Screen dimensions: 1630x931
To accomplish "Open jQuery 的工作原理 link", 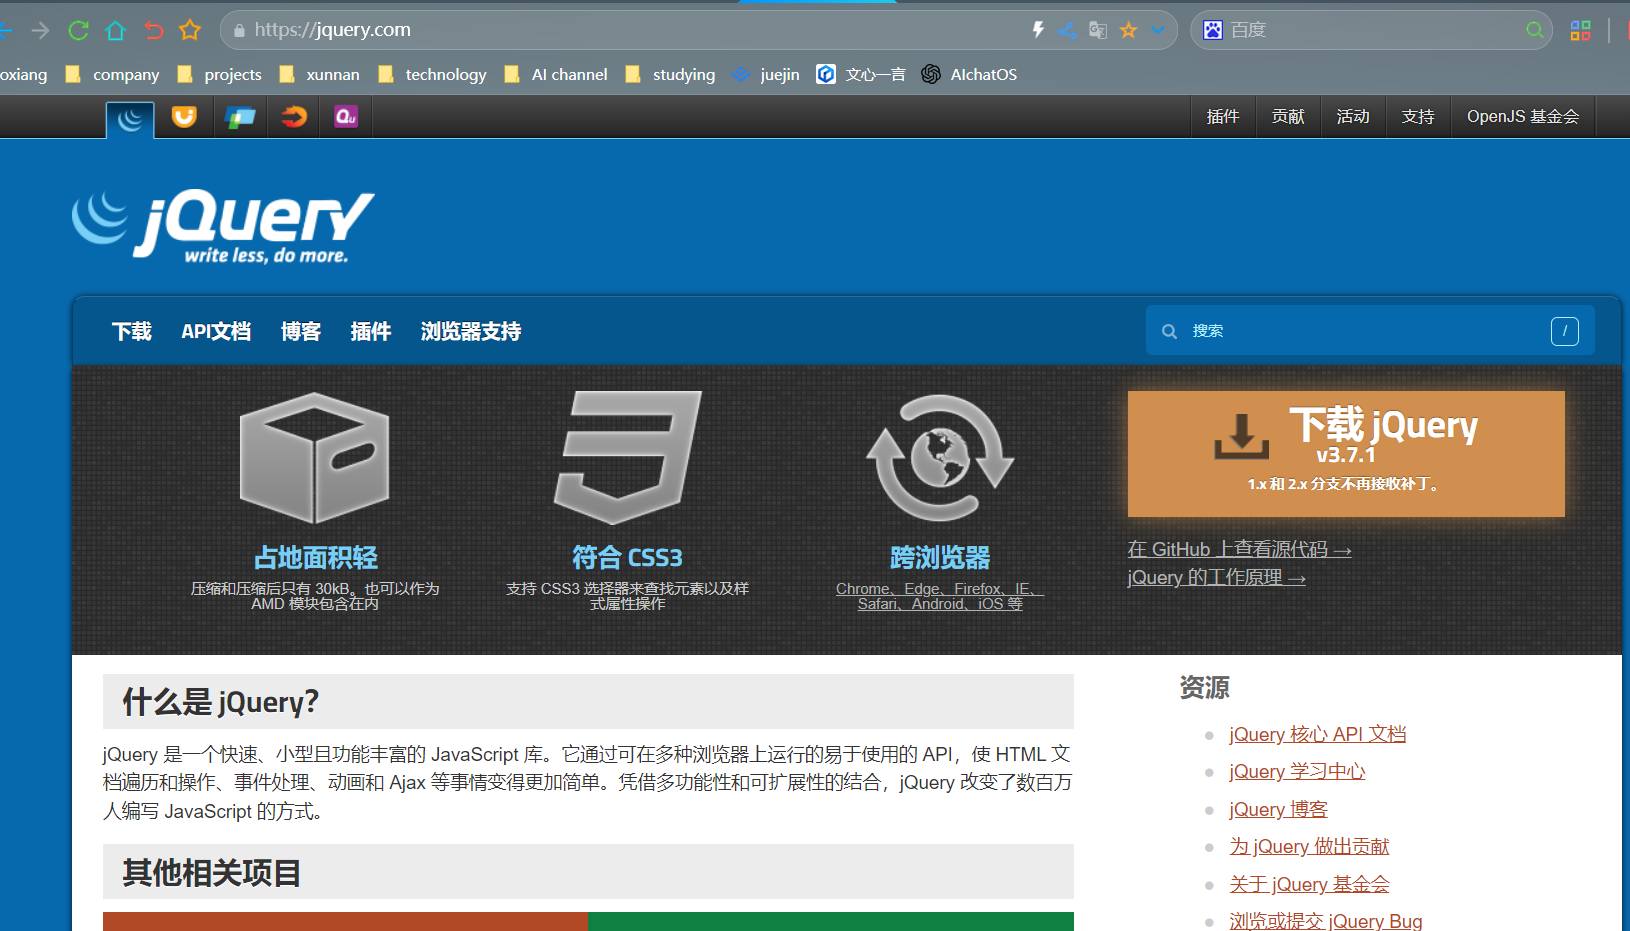I will tap(1216, 578).
